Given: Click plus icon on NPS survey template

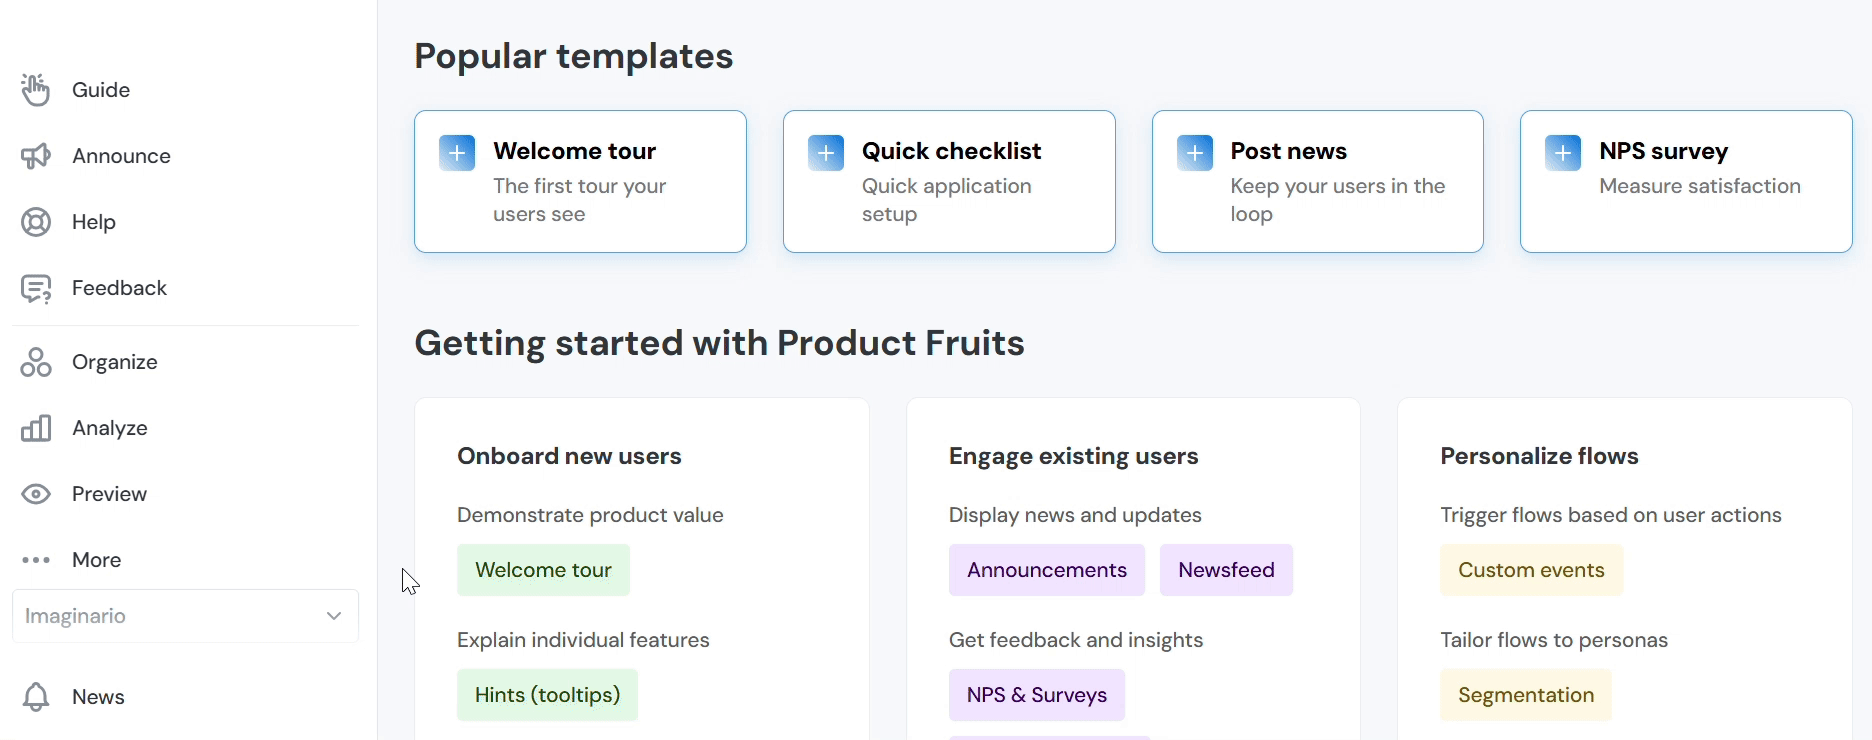Looking at the screenshot, I should tap(1563, 153).
